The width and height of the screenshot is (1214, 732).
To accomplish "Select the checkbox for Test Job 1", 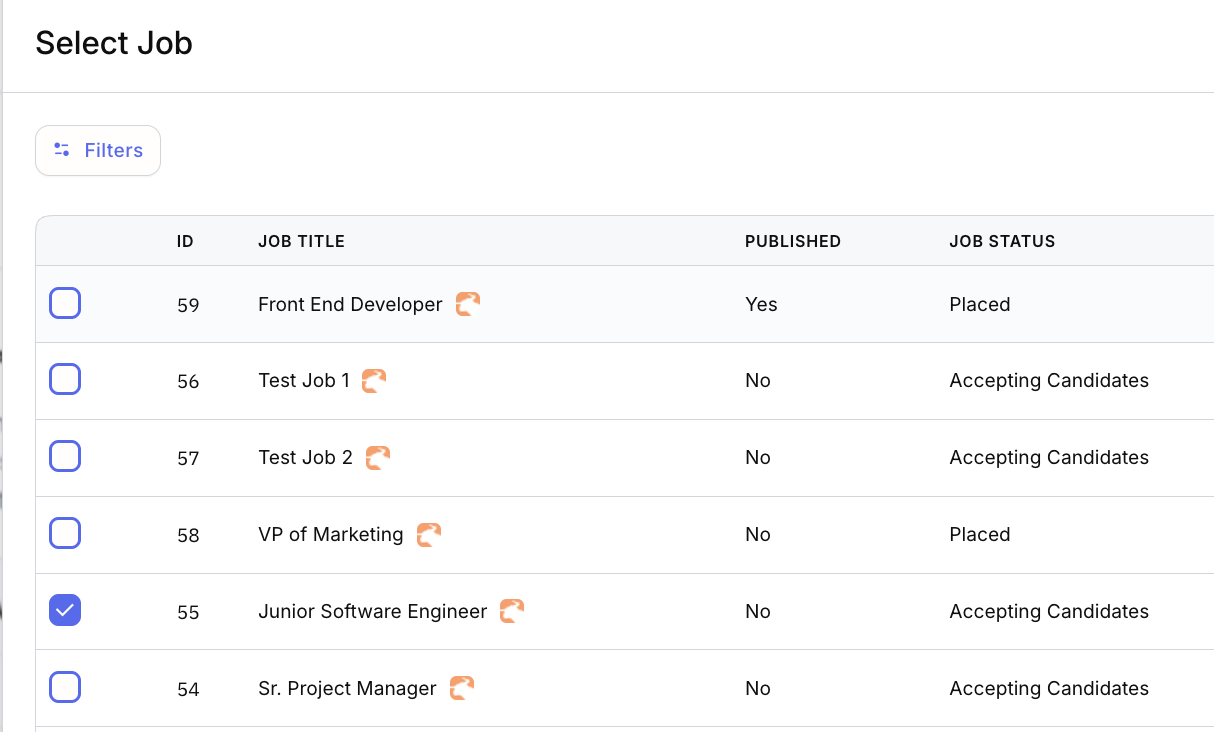I will tap(65, 380).
